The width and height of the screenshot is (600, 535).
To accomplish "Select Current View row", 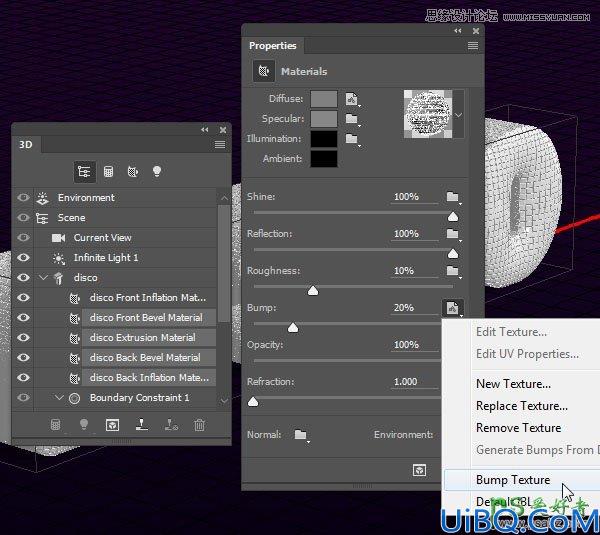I will 125,237.
